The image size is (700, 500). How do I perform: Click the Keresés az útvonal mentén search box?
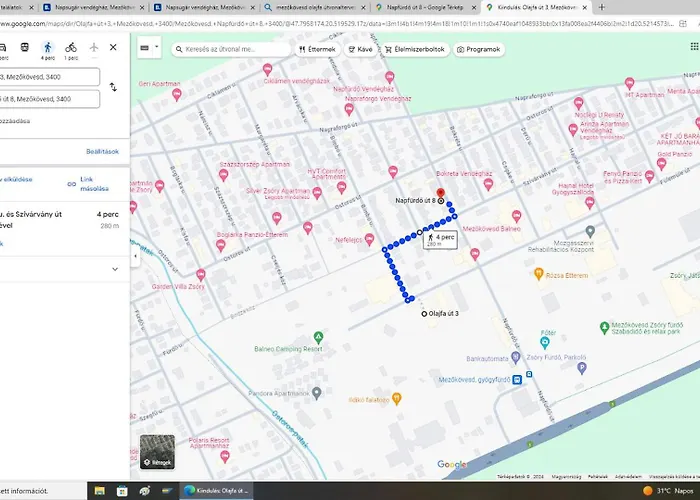tap(231, 49)
